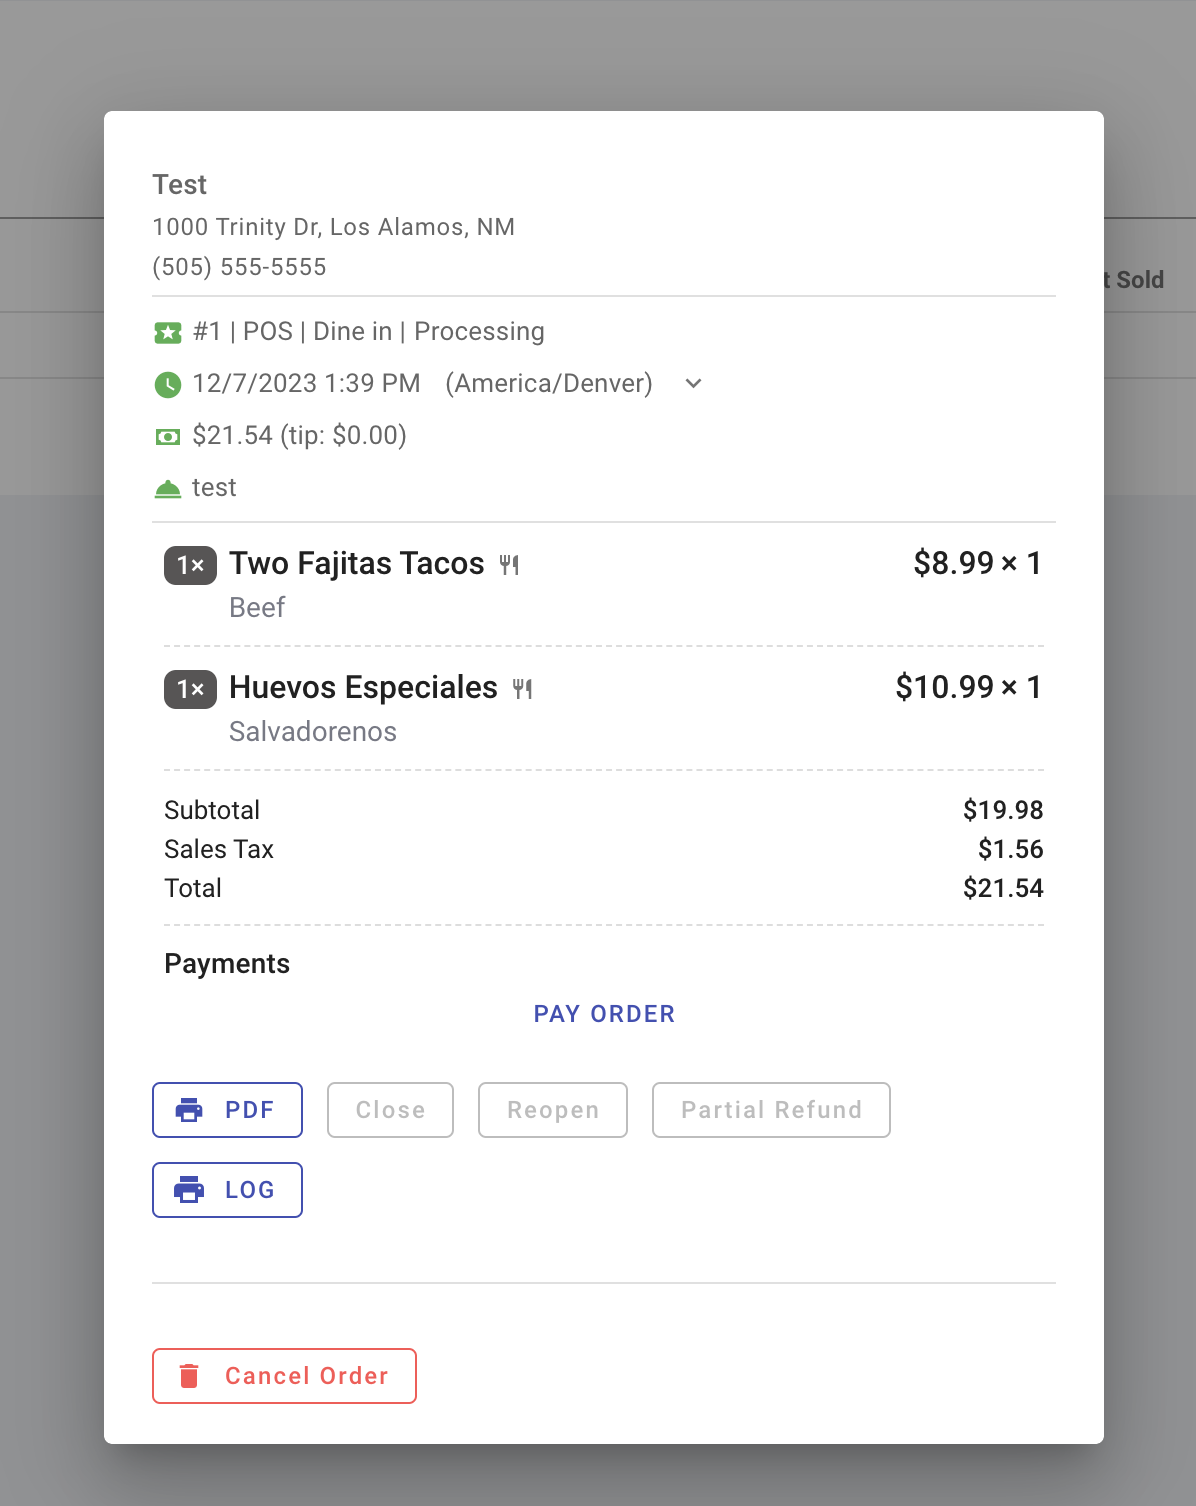
Task: Expand the timezone chevron next to America/Denver
Action: (693, 384)
